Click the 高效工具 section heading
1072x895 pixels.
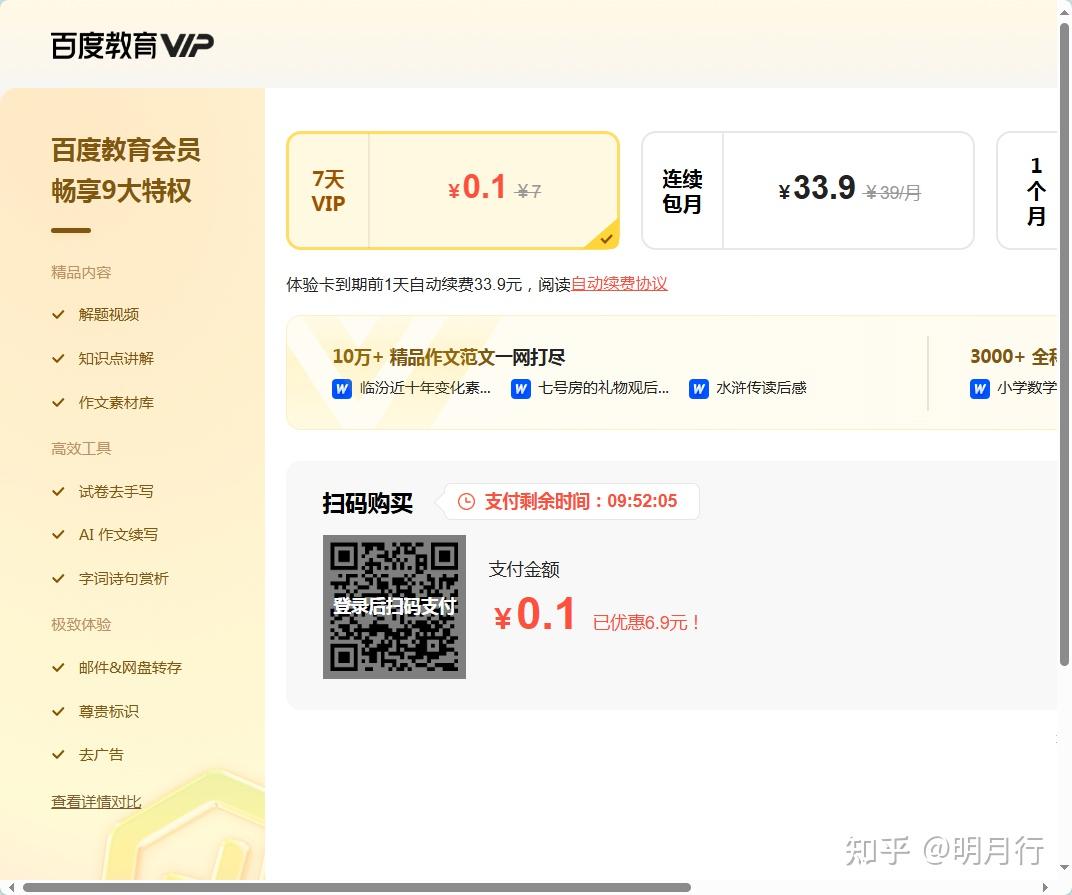pos(81,449)
